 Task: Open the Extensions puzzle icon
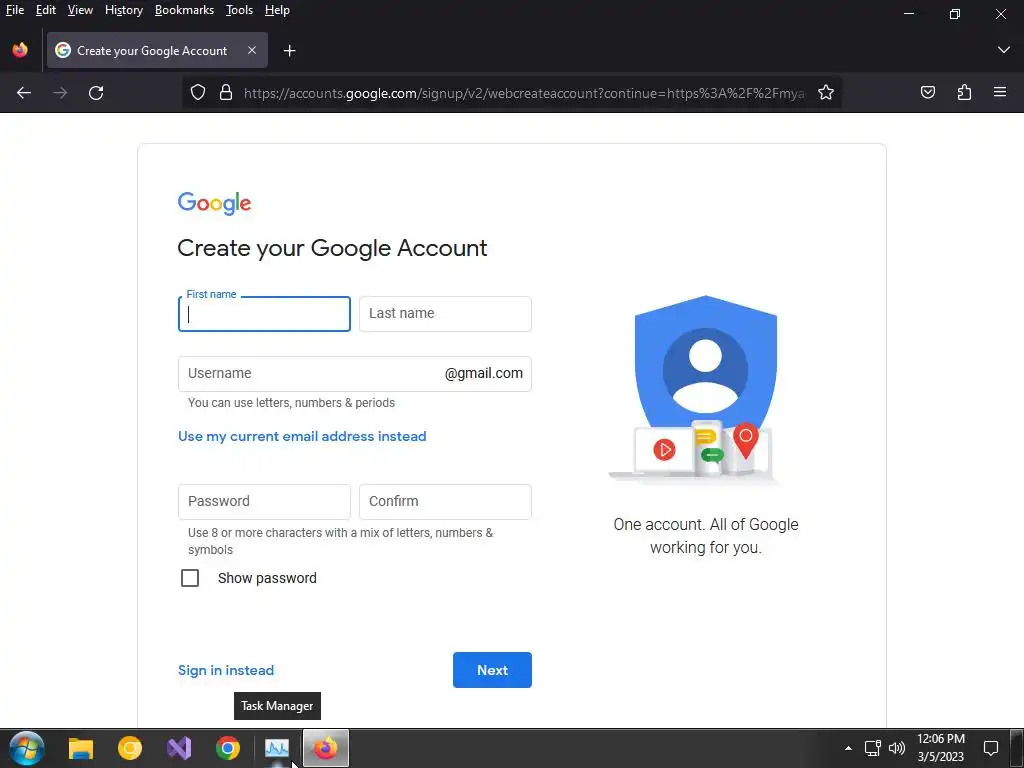point(964,93)
